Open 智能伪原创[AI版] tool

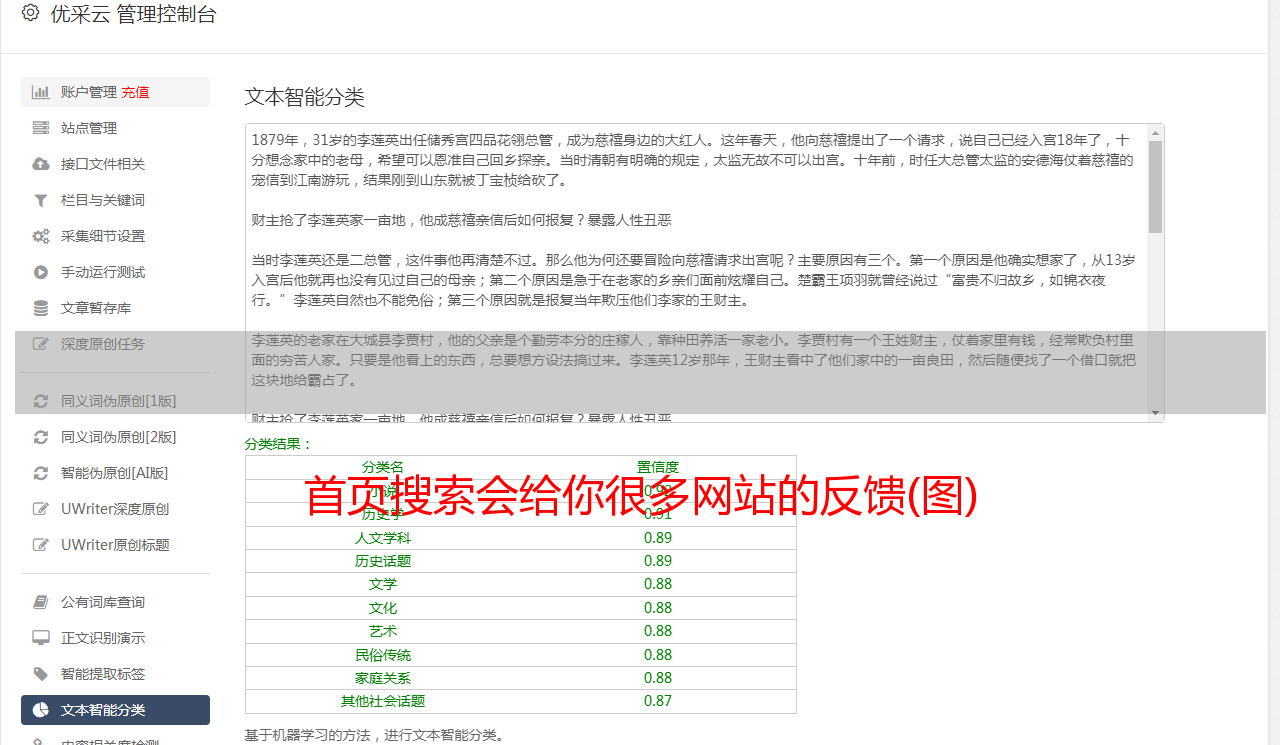pyautogui.click(x=115, y=473)
